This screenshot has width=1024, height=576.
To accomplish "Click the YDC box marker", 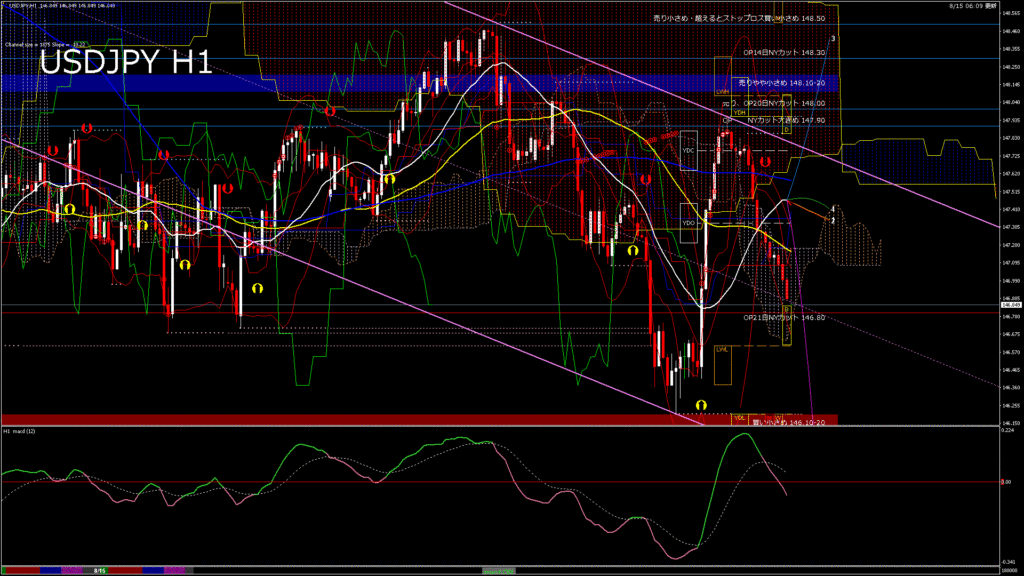I will 688,150.
